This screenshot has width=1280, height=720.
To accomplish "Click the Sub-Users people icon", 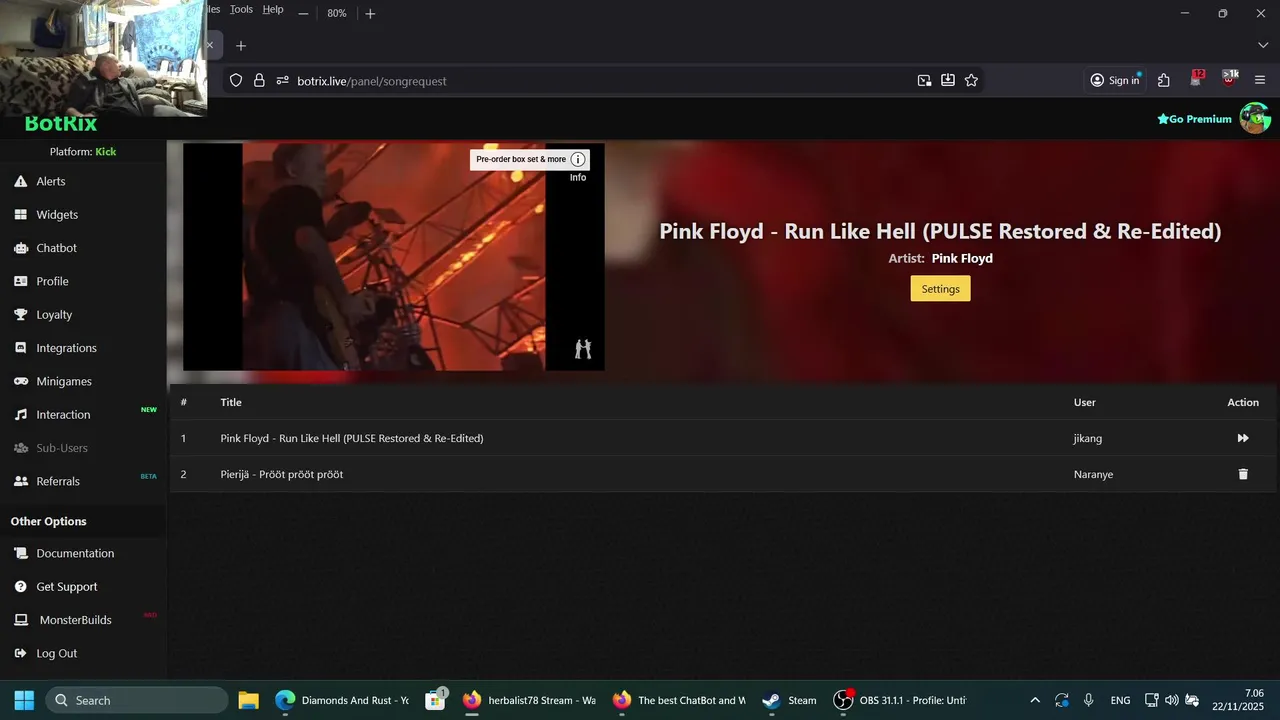I will tap(20, 448).
